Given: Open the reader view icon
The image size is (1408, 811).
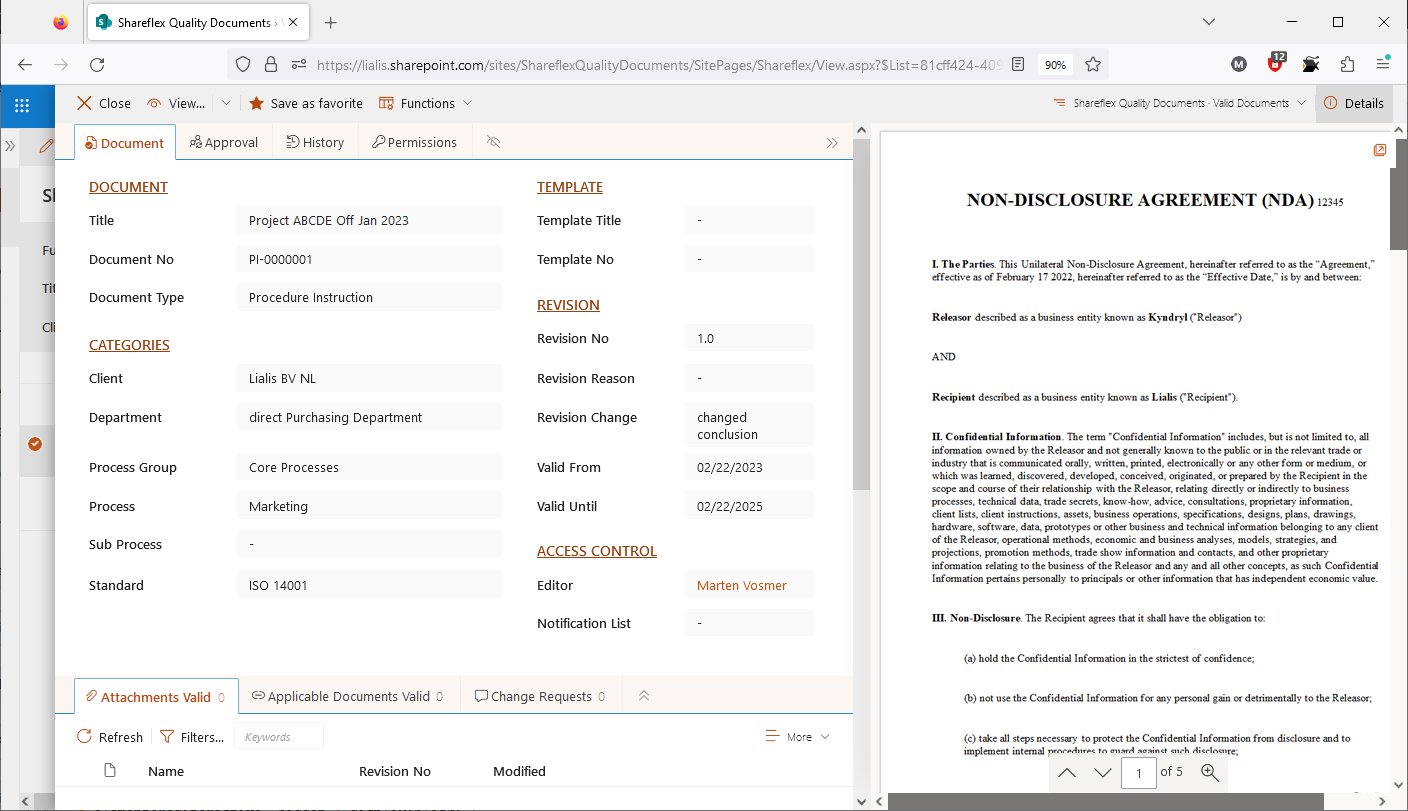Looking at the screenshot, I should (1018, 64).
